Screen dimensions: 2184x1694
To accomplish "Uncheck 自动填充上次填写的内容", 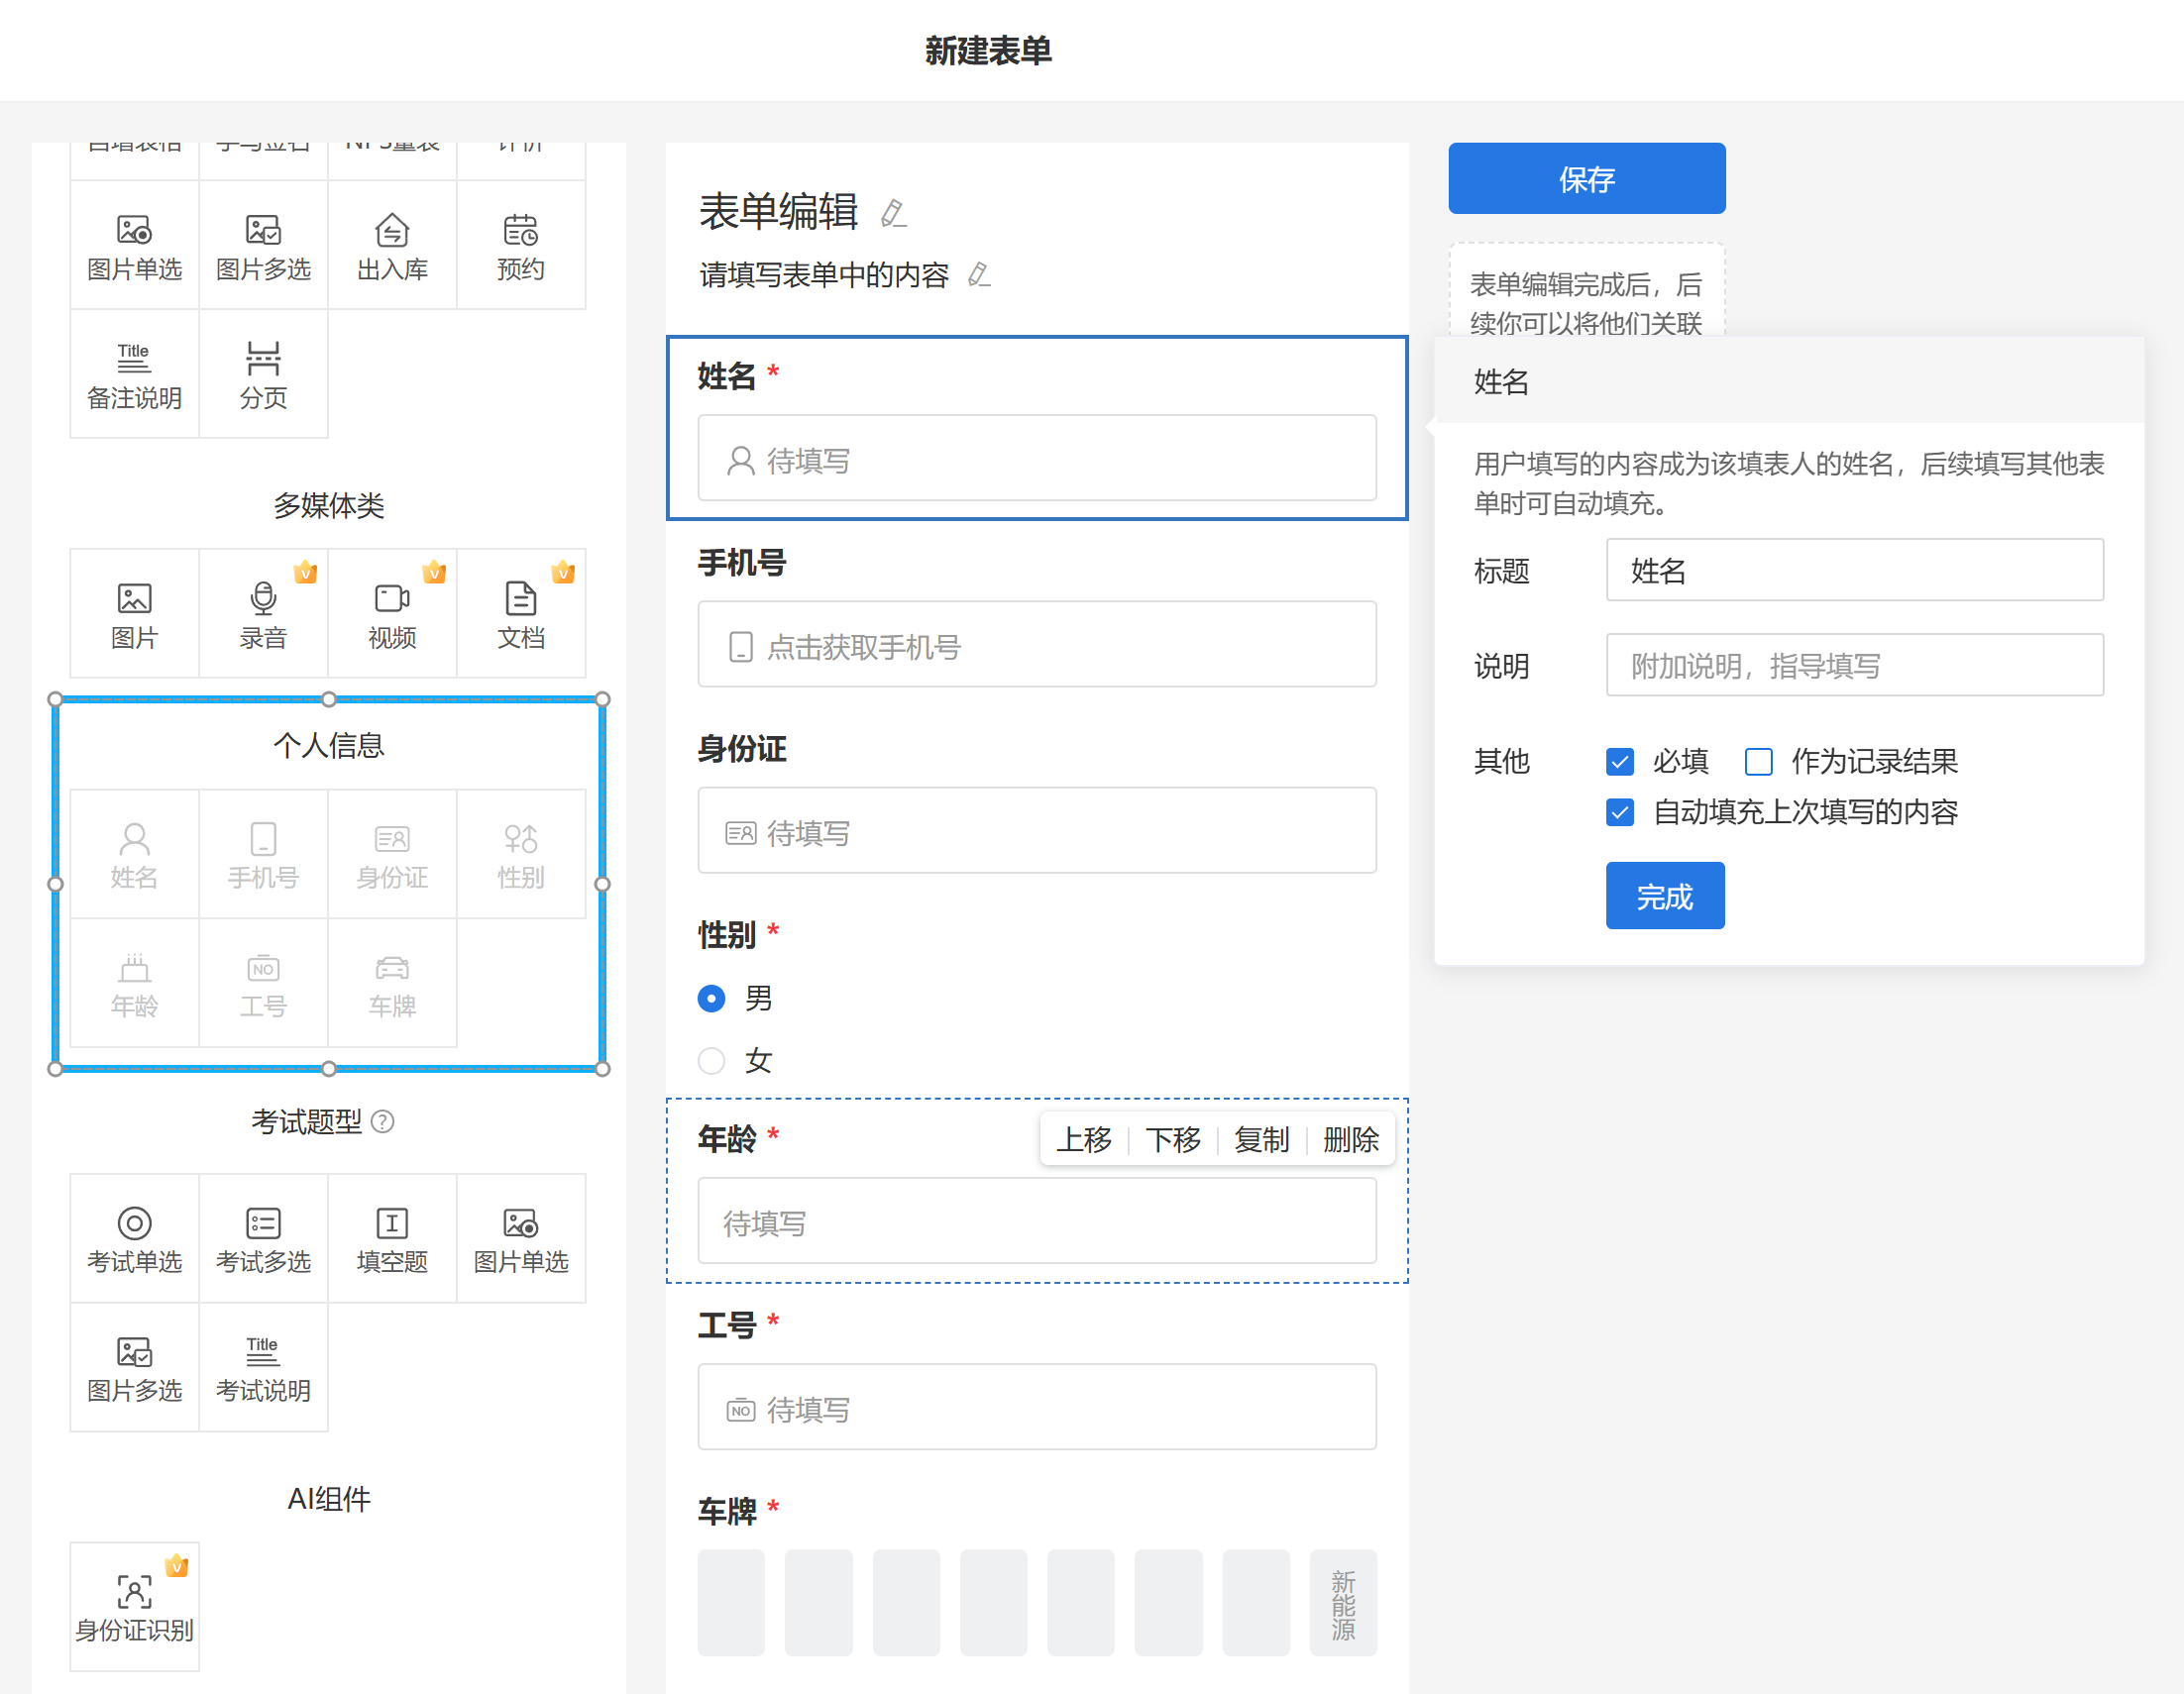I will pyautogui.click(x=1619, y=812).
